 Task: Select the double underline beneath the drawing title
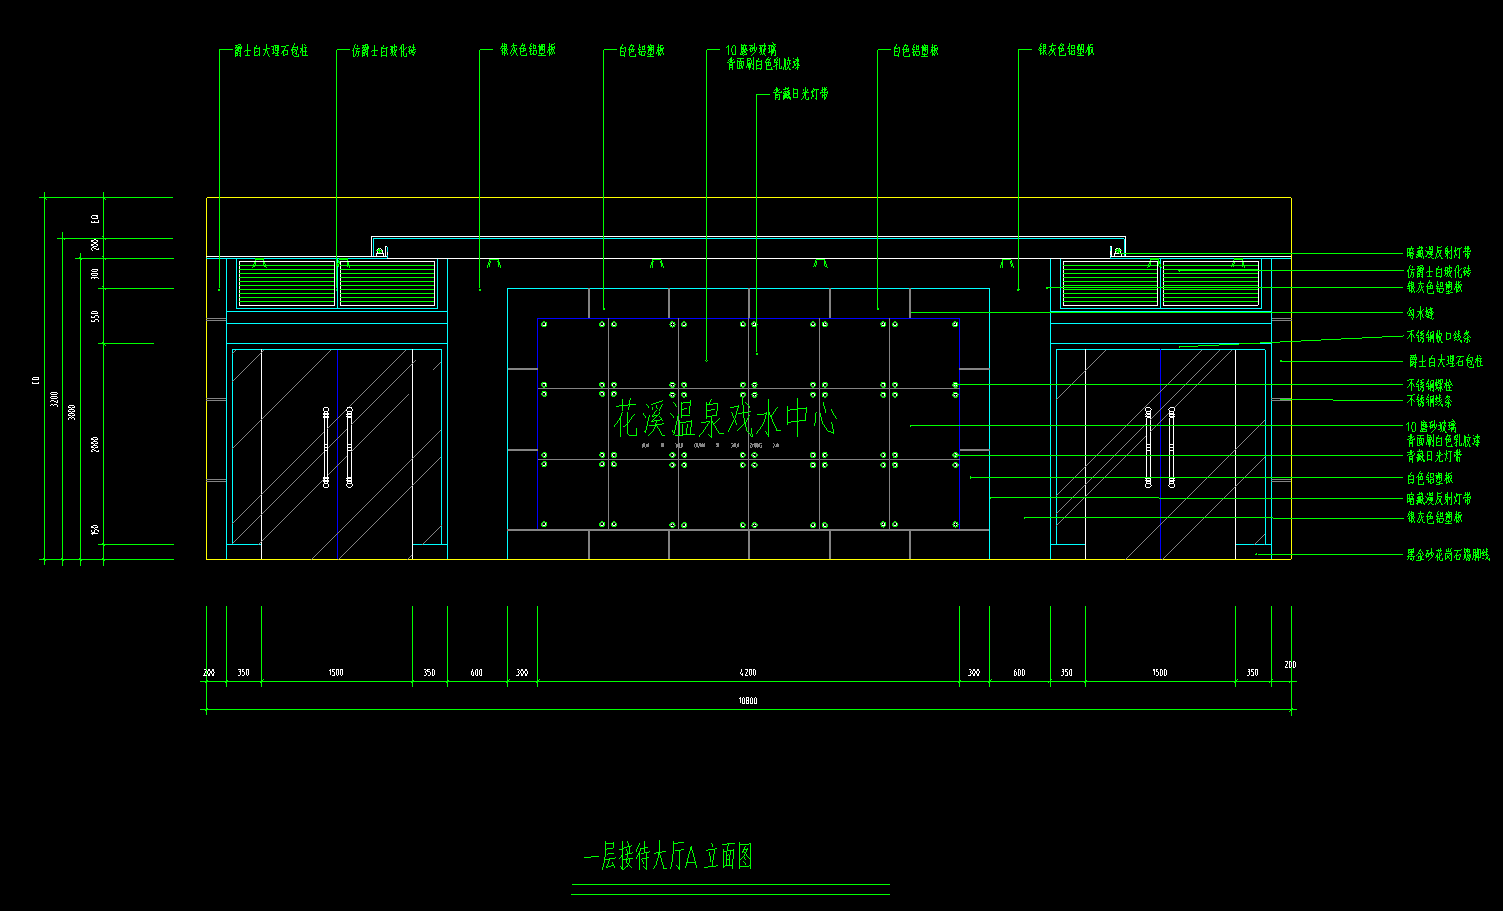tap(730, 889)
